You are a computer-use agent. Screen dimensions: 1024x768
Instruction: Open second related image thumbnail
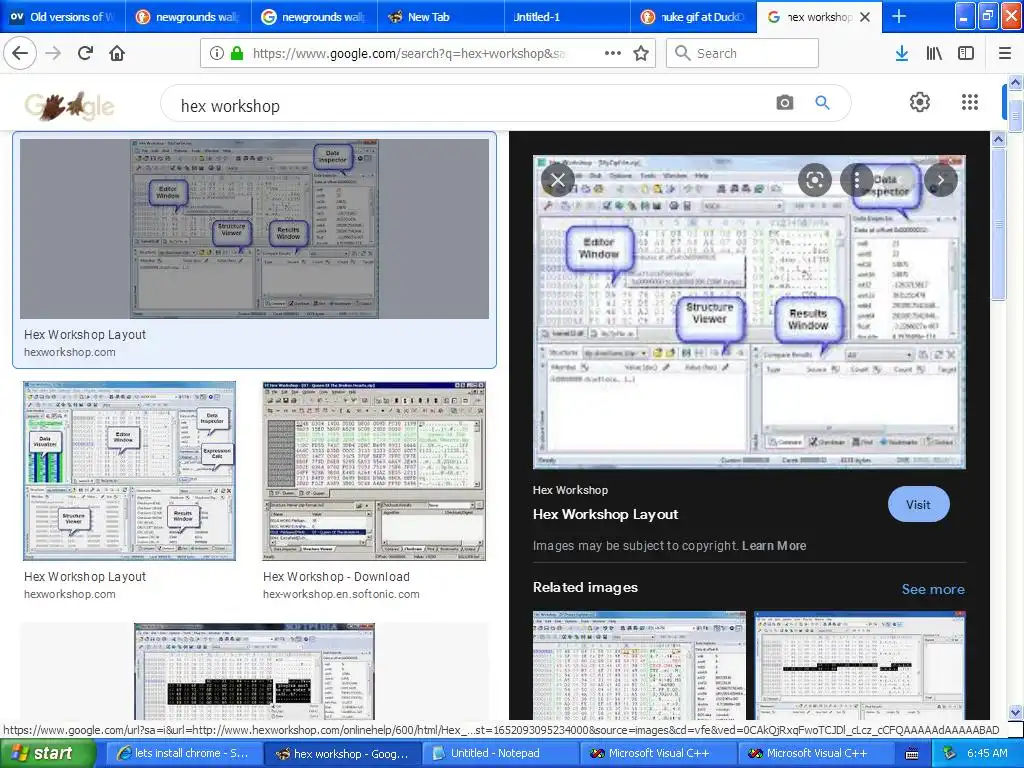860,665
